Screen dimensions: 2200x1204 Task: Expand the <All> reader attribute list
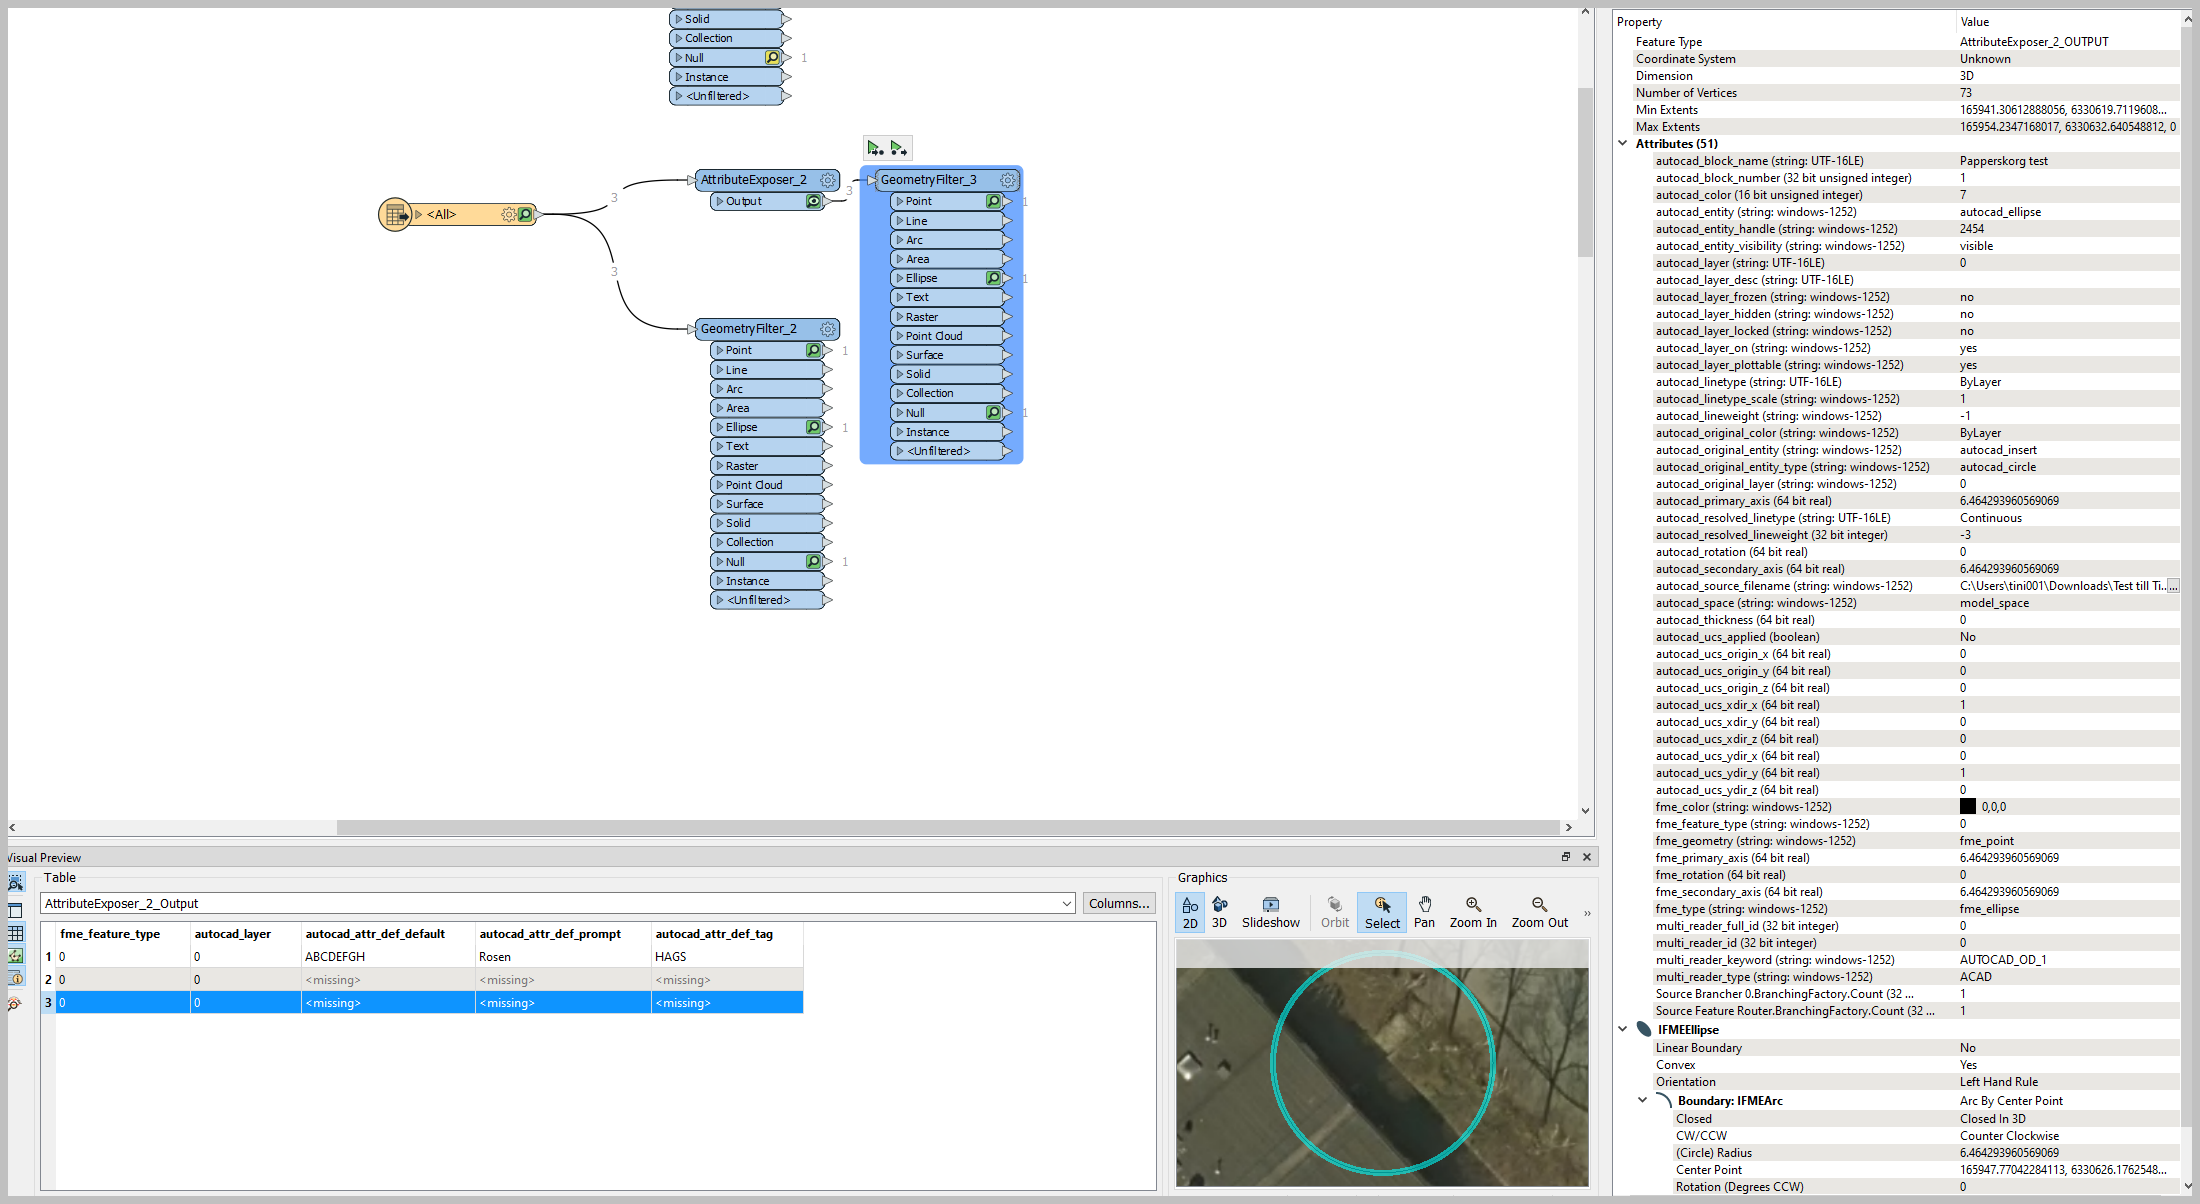click(x=419, y=215)
